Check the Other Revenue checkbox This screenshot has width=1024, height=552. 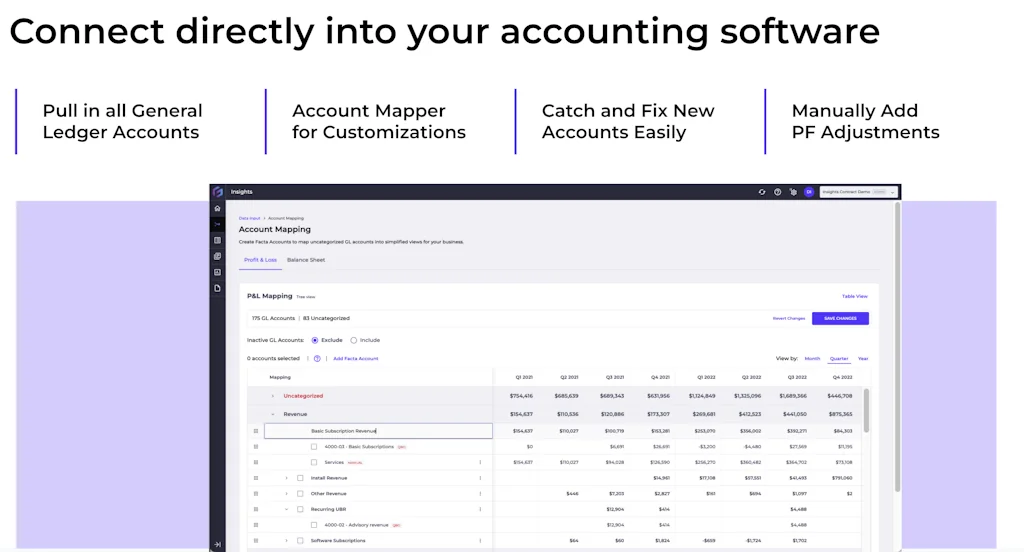click(300, 494)
